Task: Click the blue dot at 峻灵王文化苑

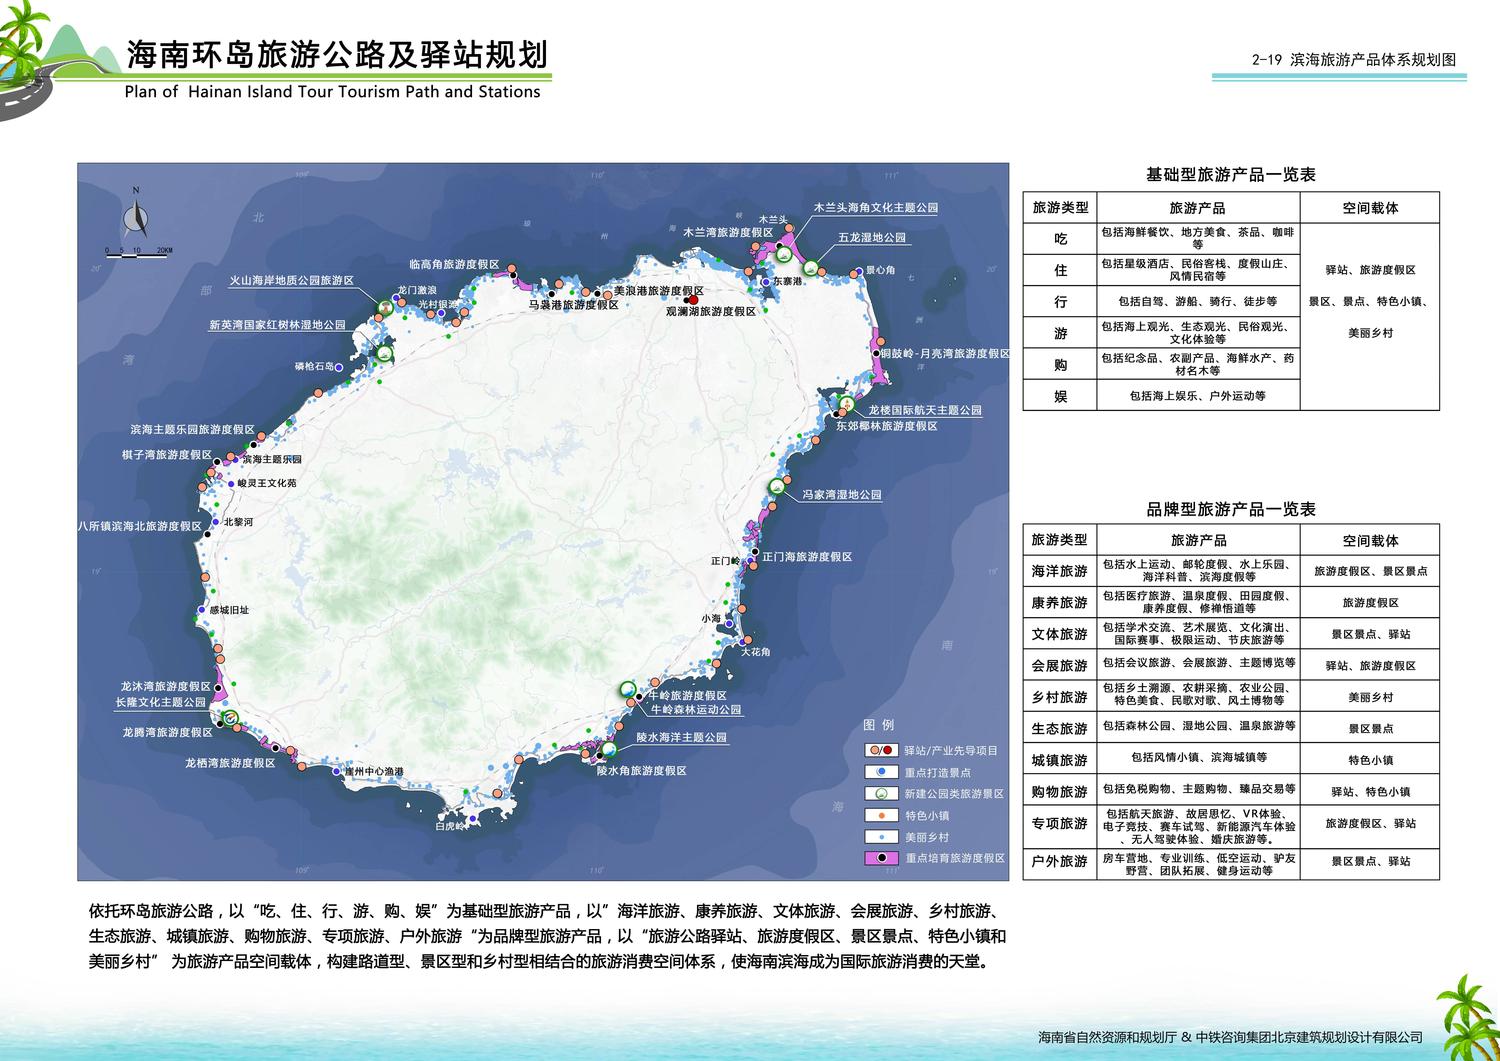Action: 231,484
